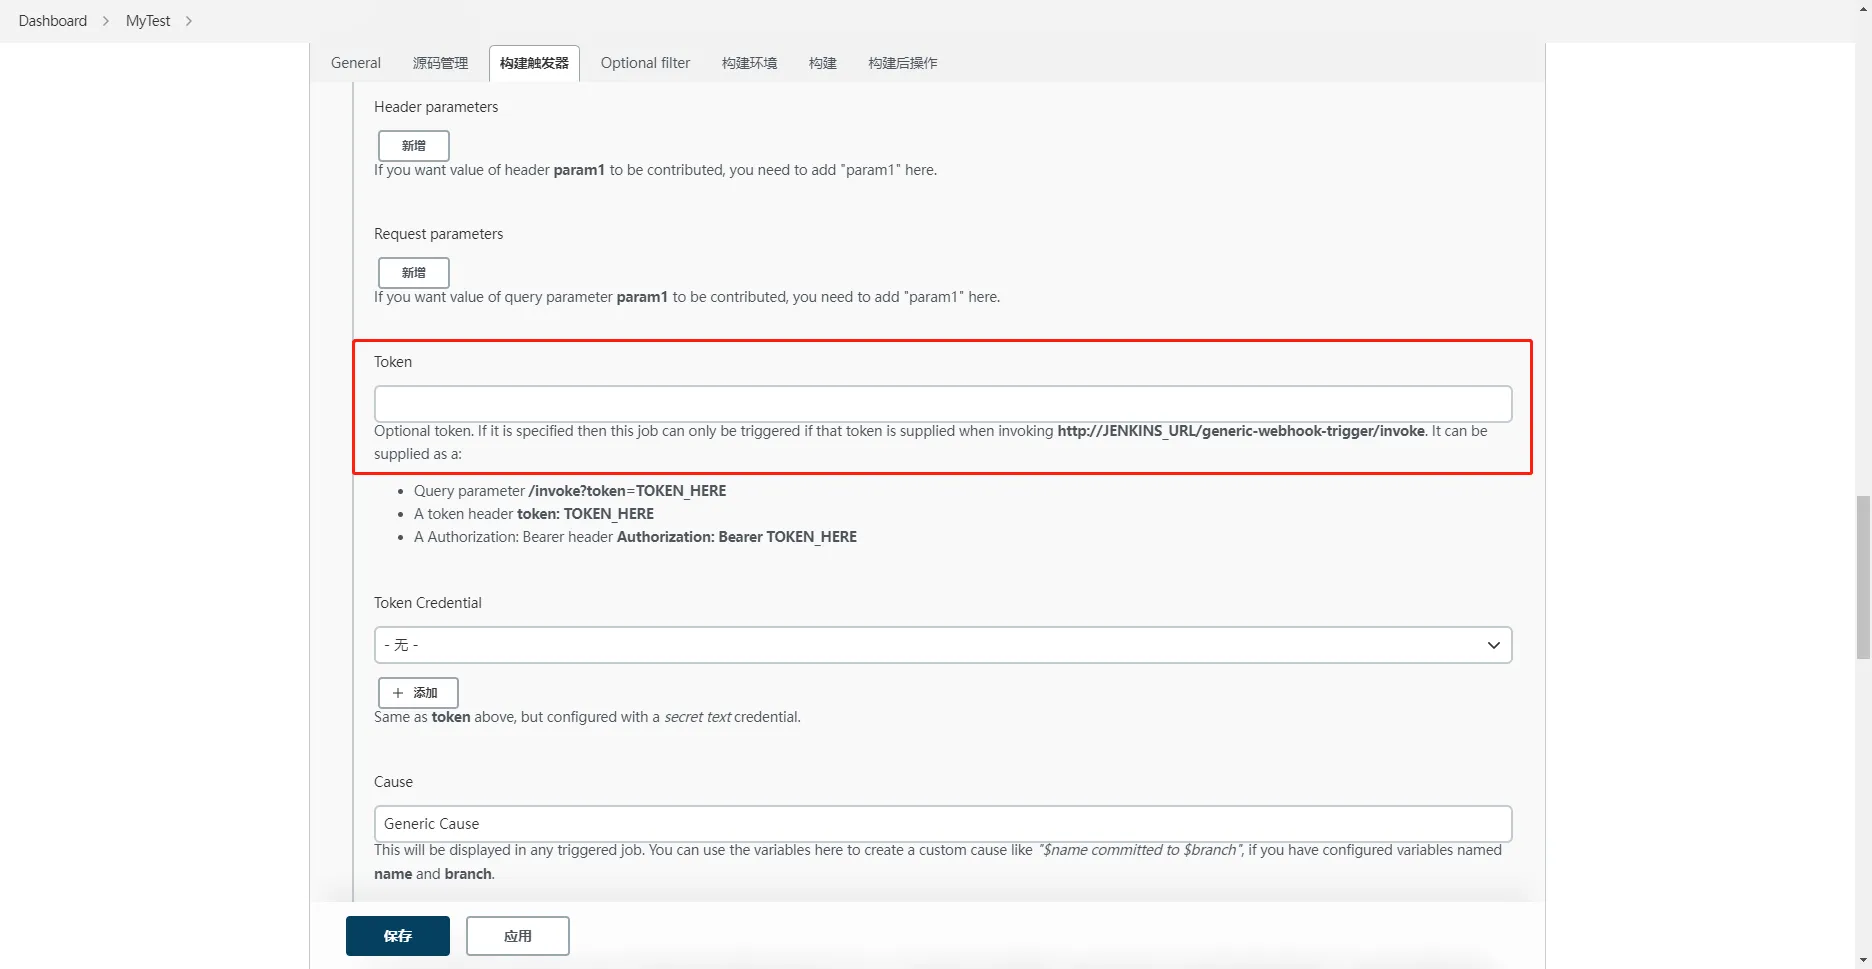Focus the Token text field
The height and width of the screenshot is (969, 1872).
(x=942, y=404)
